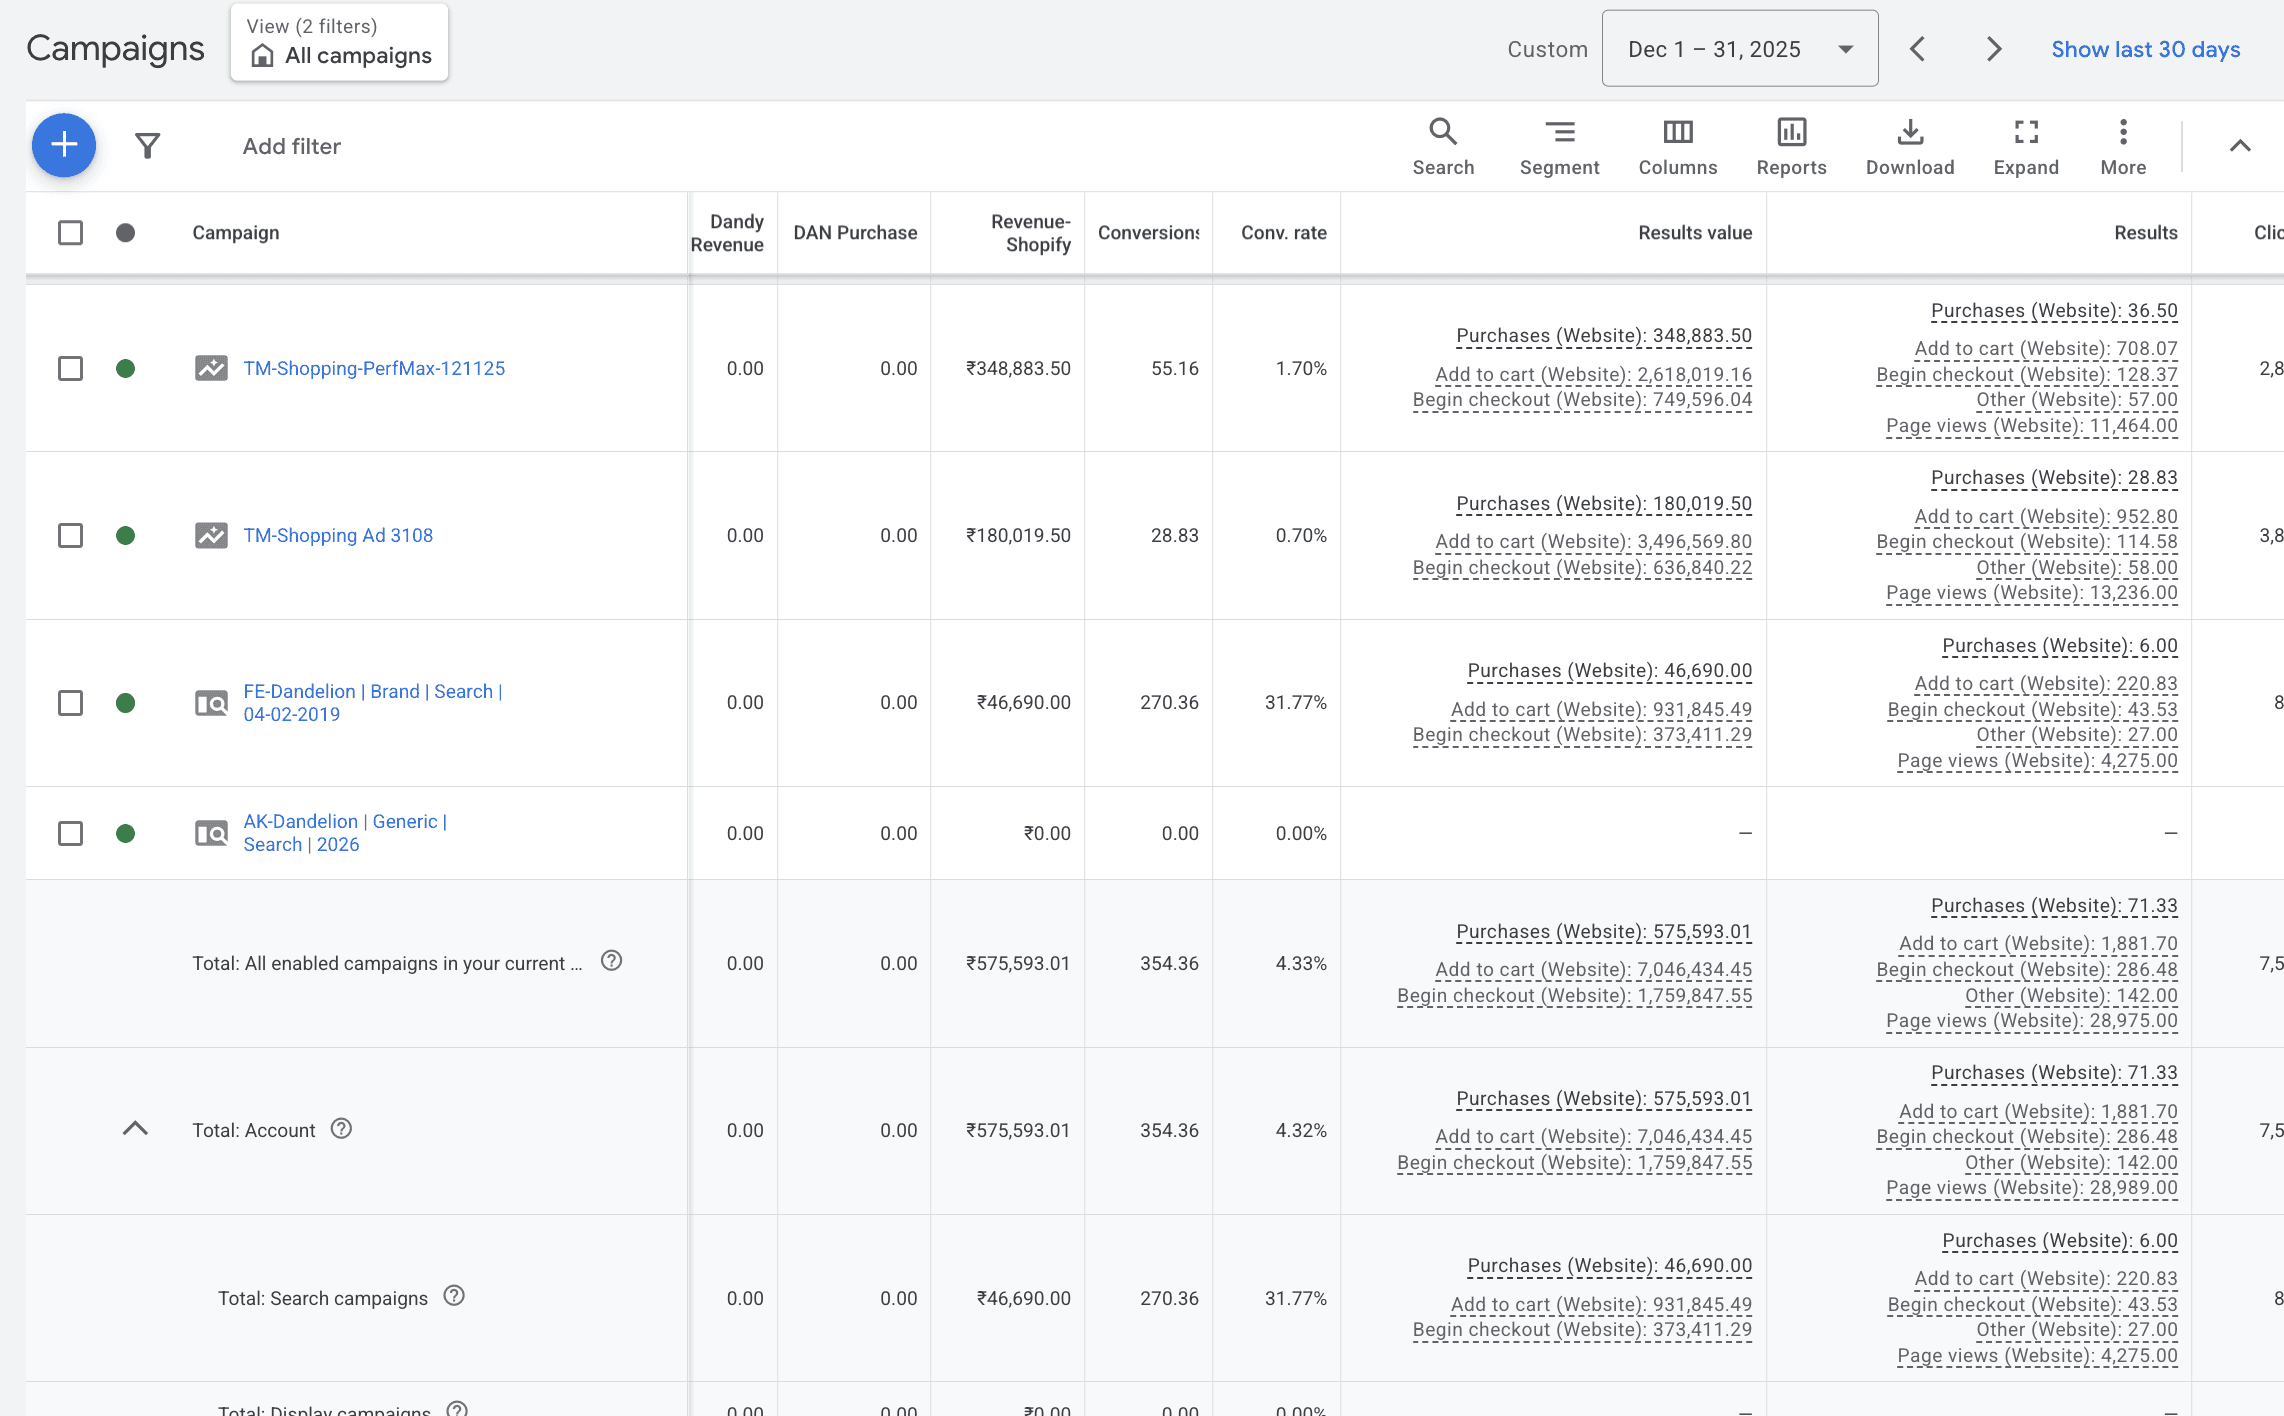Click Page views (Website): 28,989.00 account total
This screenshot has width=2284, height=1416.
pos(2031,1188)
